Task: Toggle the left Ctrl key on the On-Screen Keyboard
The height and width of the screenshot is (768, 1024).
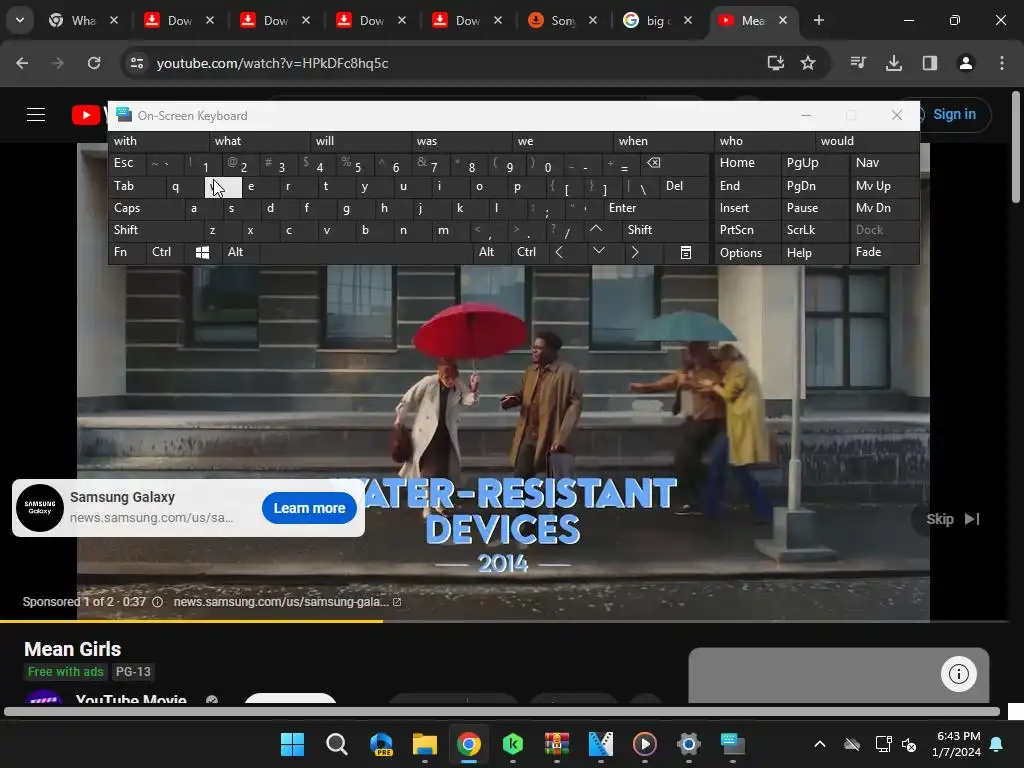Action: (165, 252)
